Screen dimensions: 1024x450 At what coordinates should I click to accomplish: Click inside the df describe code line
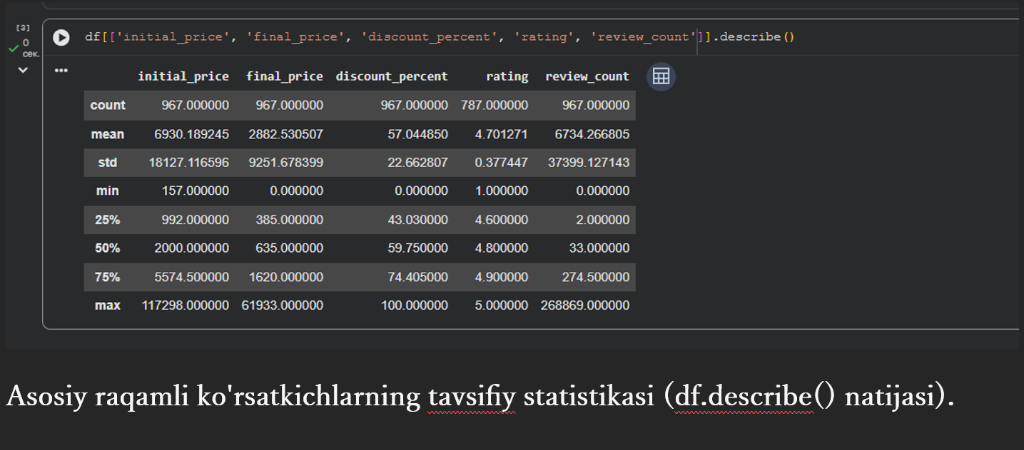[x=439, y=37]
